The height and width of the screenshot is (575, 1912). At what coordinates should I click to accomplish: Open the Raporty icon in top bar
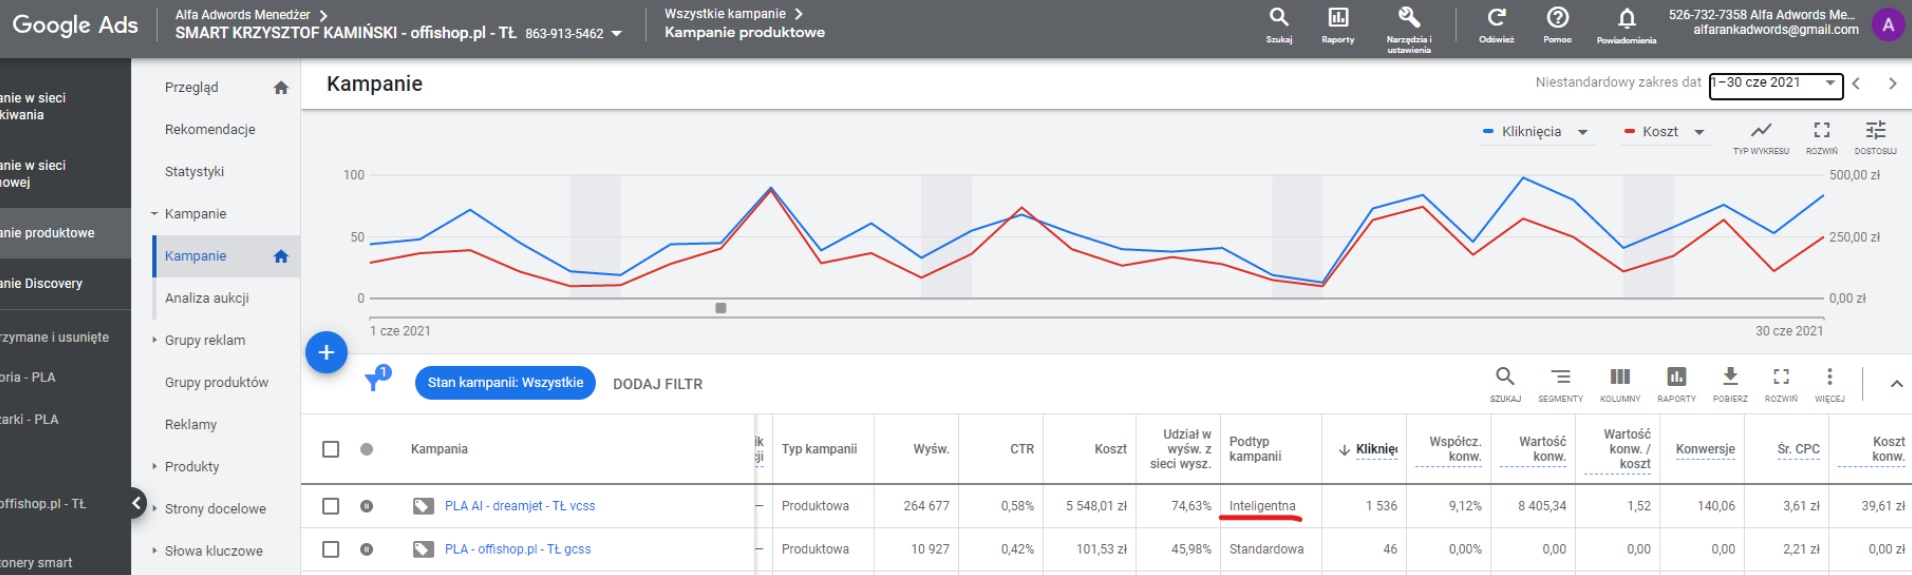coord(1337,18)
